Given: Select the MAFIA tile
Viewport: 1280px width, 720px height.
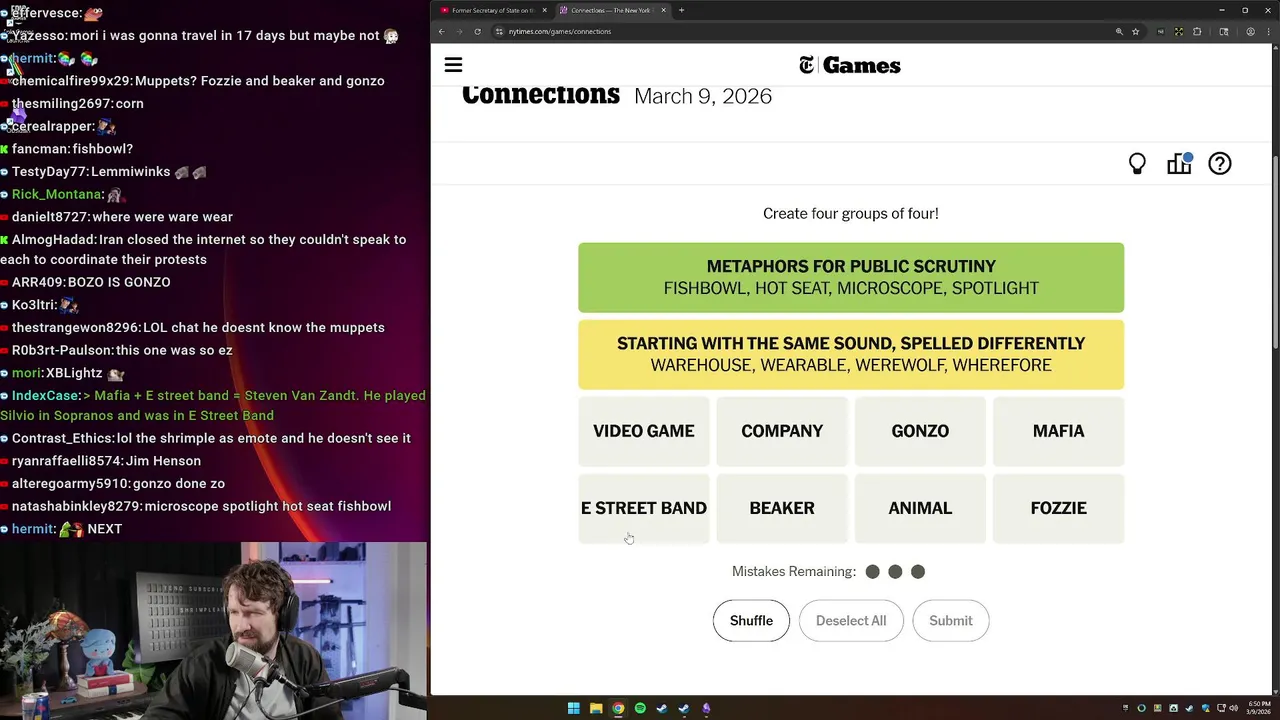Looking at the screenshot, I should click(1058, 431).
